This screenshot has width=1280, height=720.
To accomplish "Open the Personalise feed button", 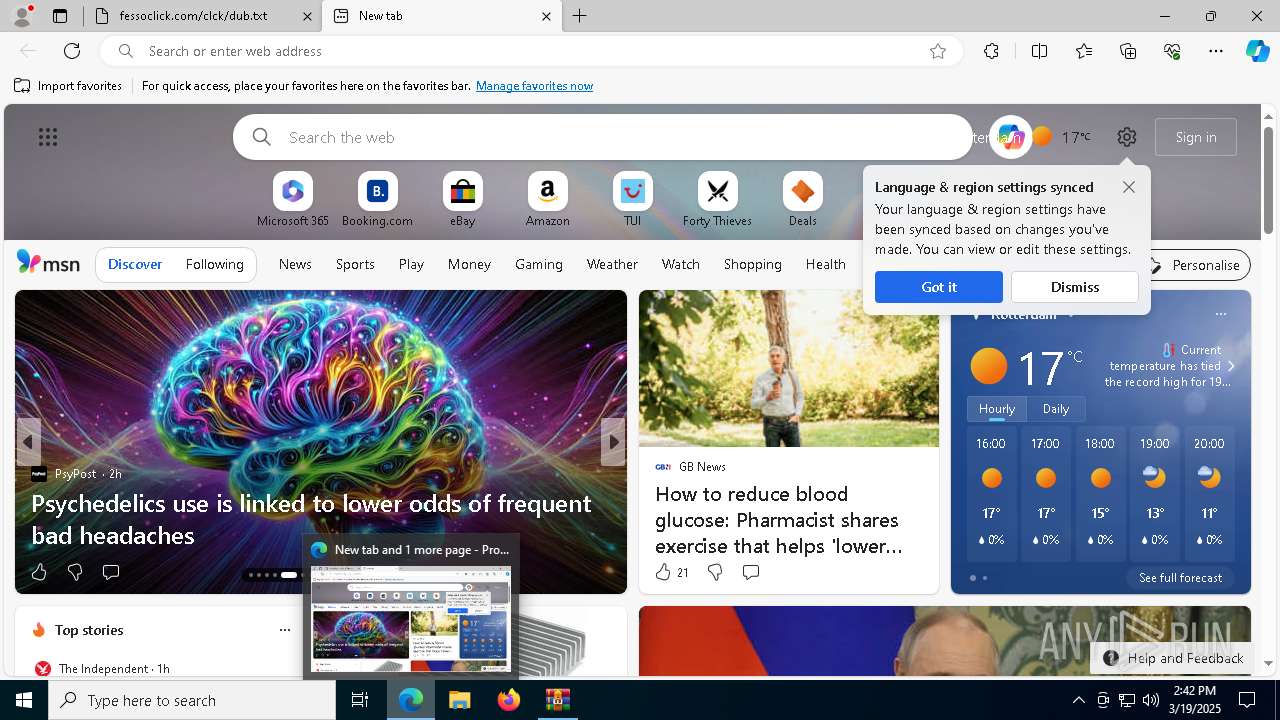I will 1195,265.
